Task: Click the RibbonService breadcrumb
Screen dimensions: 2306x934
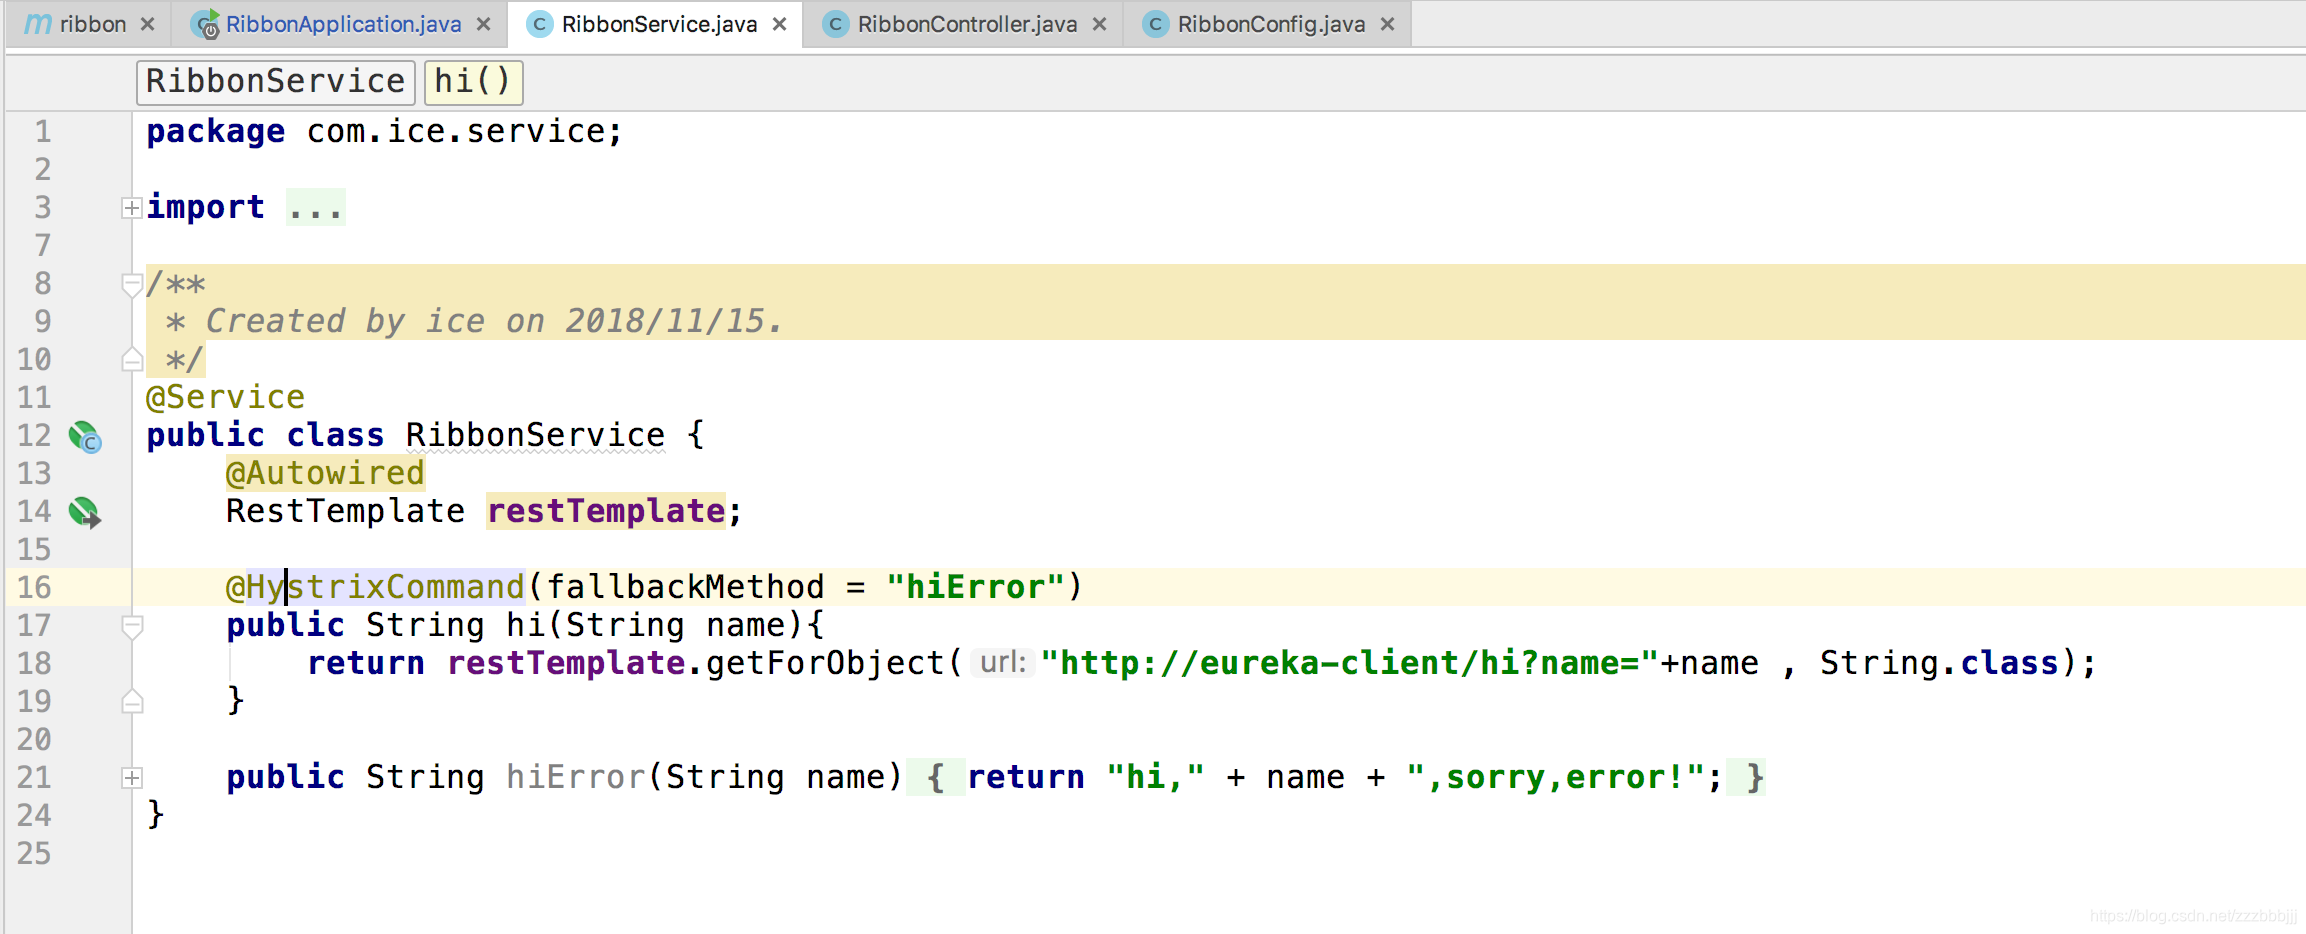Action: pyautogui.click(x=275, y=81)
